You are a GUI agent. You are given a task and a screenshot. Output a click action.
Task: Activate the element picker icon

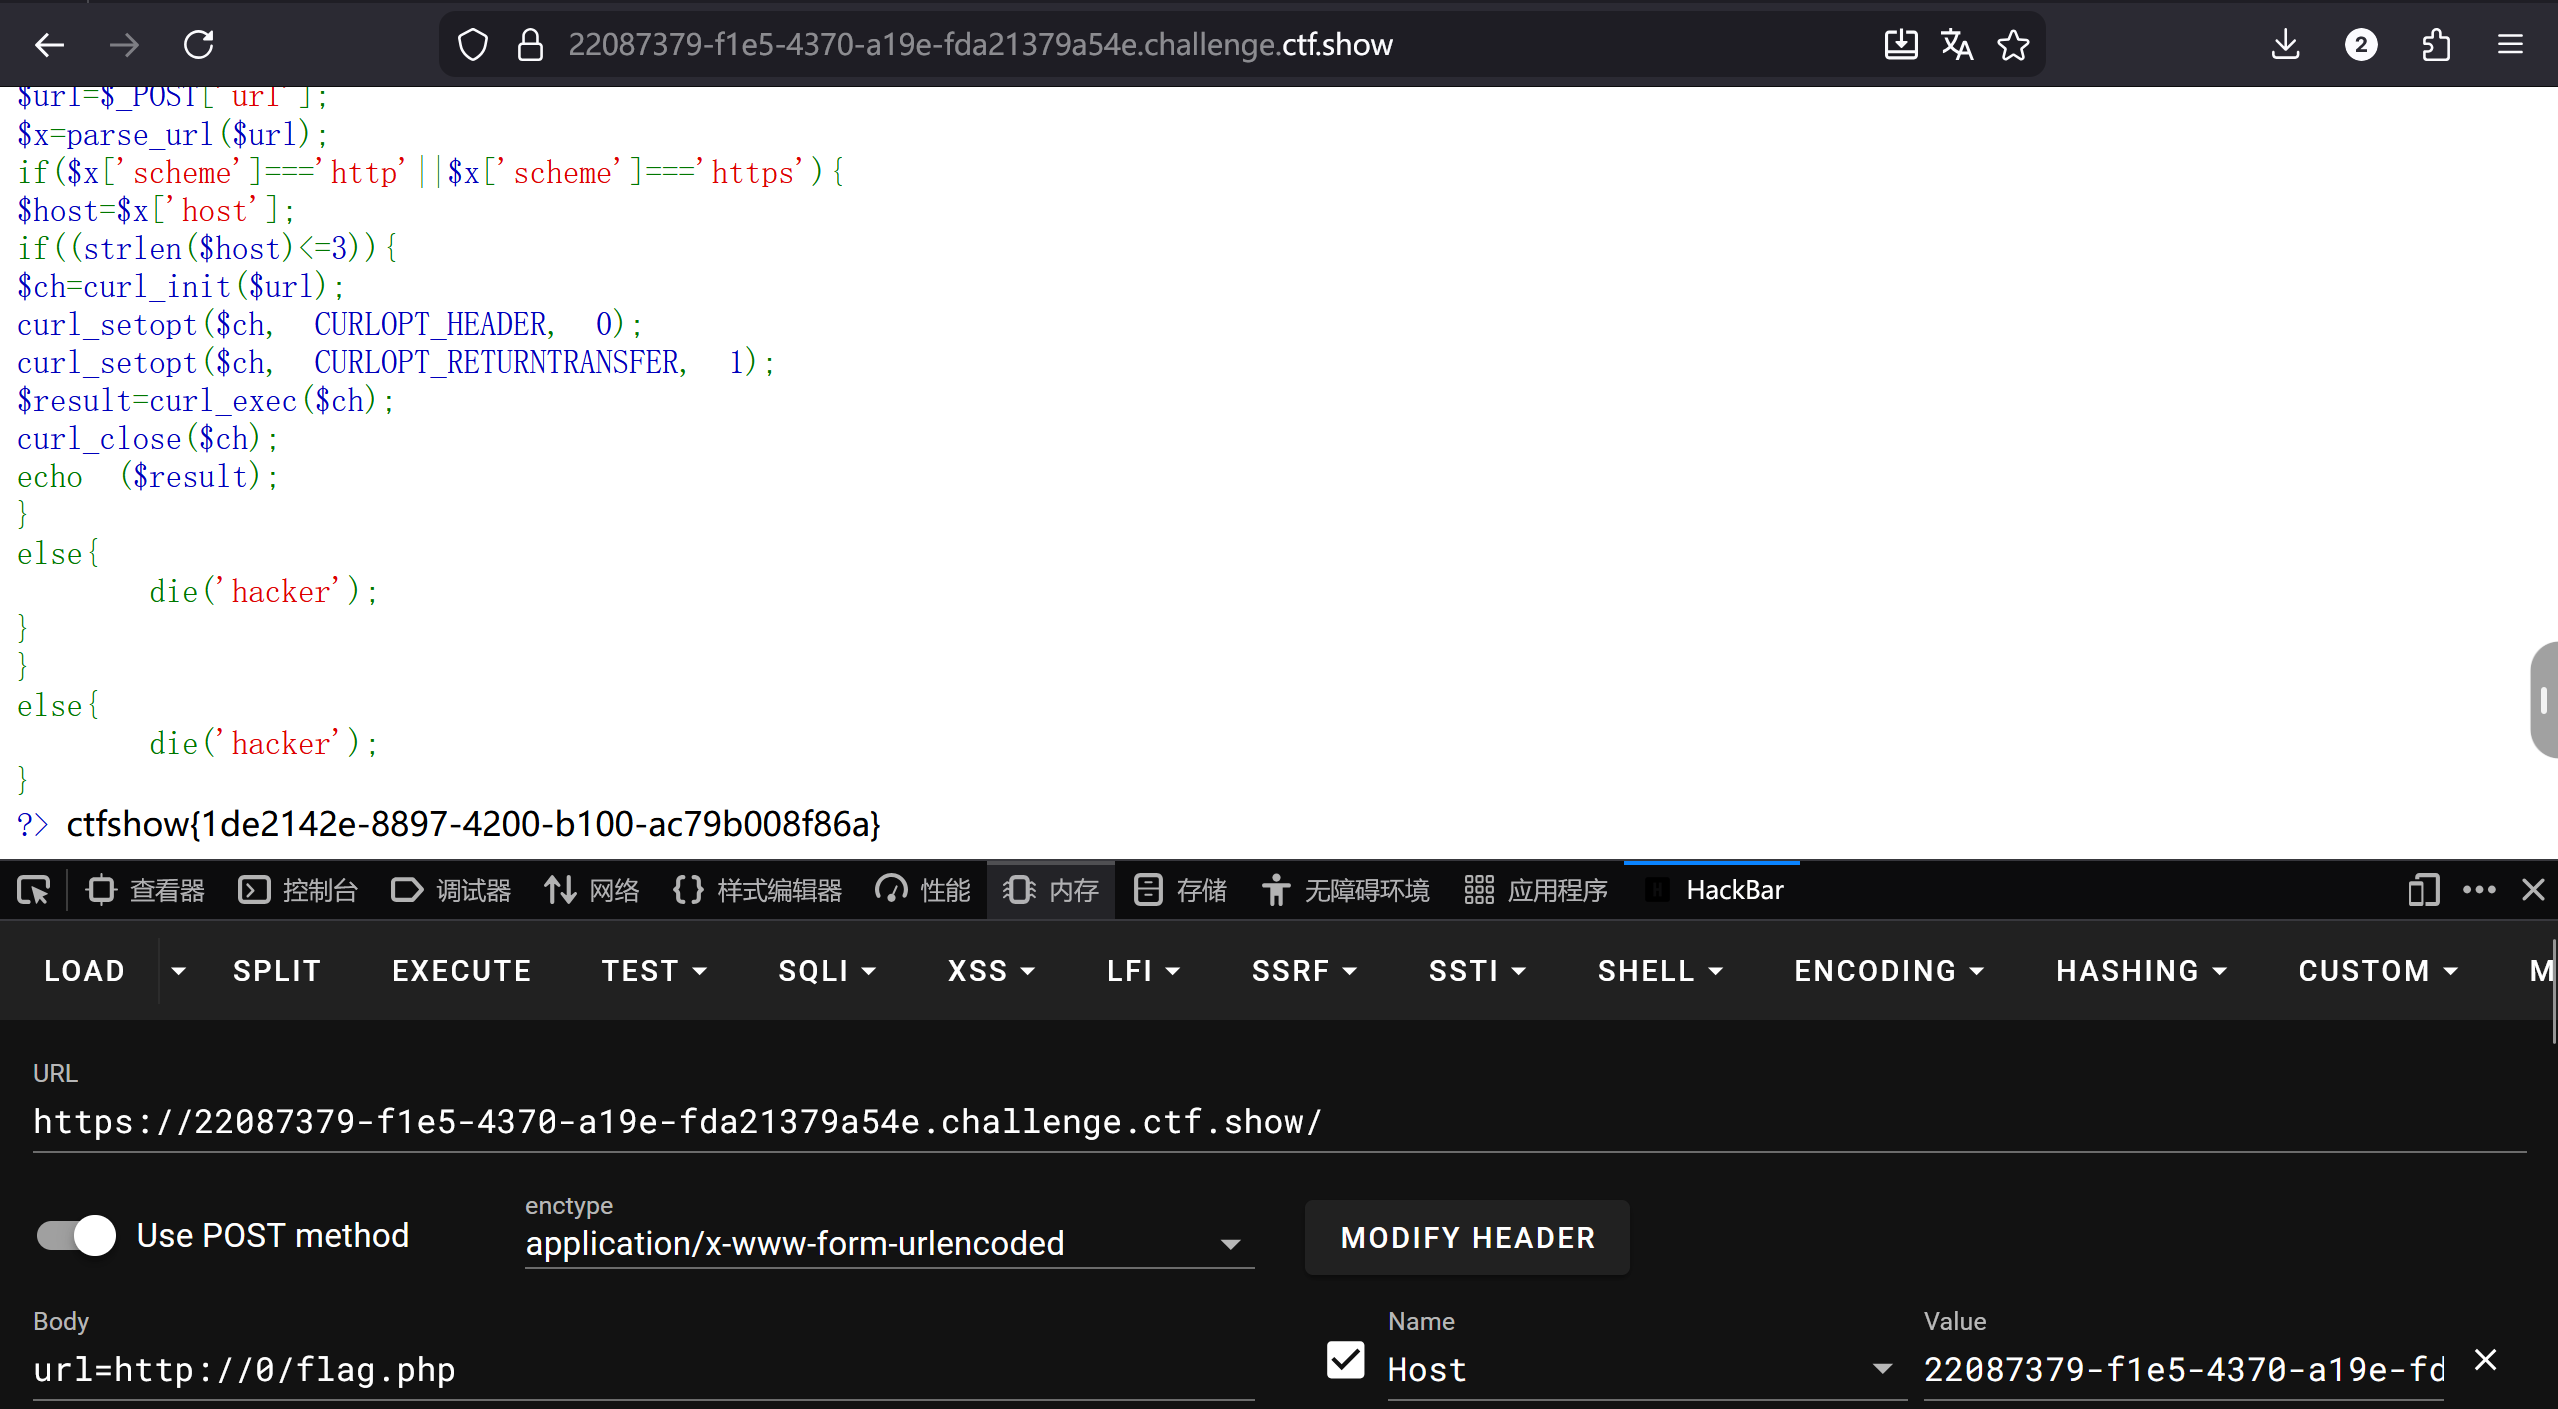pos(33,890)
